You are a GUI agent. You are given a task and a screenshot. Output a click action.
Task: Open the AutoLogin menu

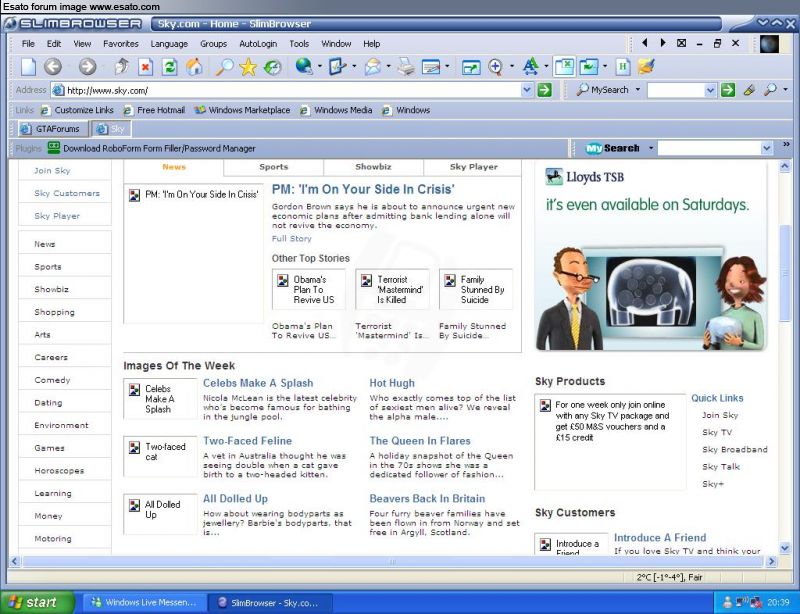pos(258,44)
